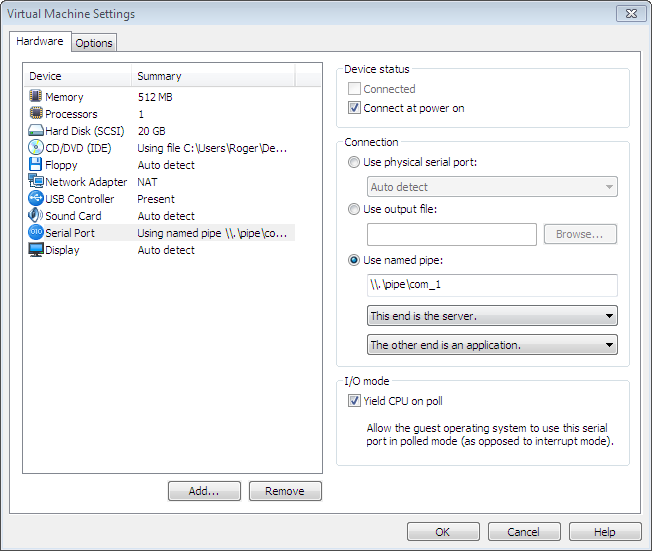Choose Use physical serial port option
The width and height of the screenshot is (652, 551).
[354, 162]
